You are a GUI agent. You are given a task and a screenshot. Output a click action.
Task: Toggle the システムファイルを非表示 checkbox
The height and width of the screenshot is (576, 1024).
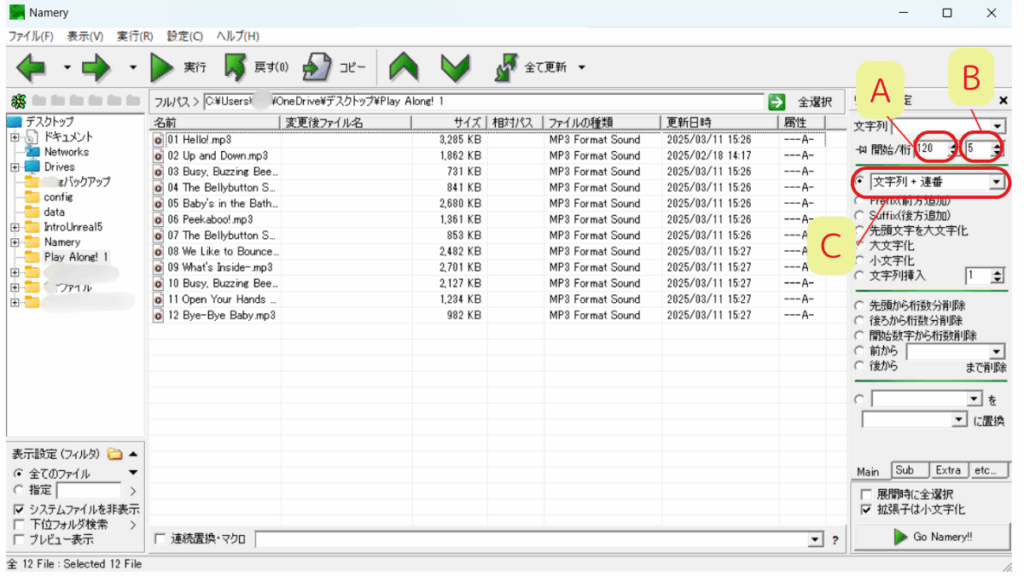(19, 509)
